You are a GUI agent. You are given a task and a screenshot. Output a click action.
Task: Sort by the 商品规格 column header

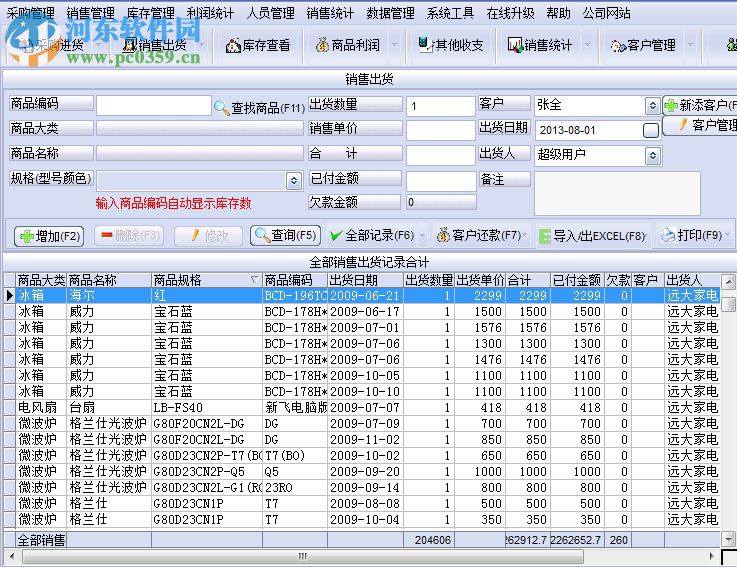click(206, 280)
